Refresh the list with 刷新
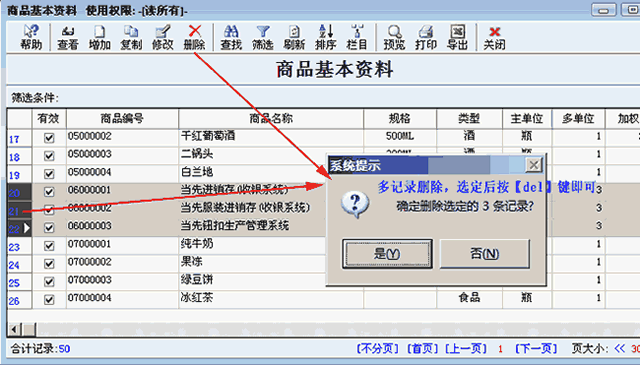 coord(294,37)
